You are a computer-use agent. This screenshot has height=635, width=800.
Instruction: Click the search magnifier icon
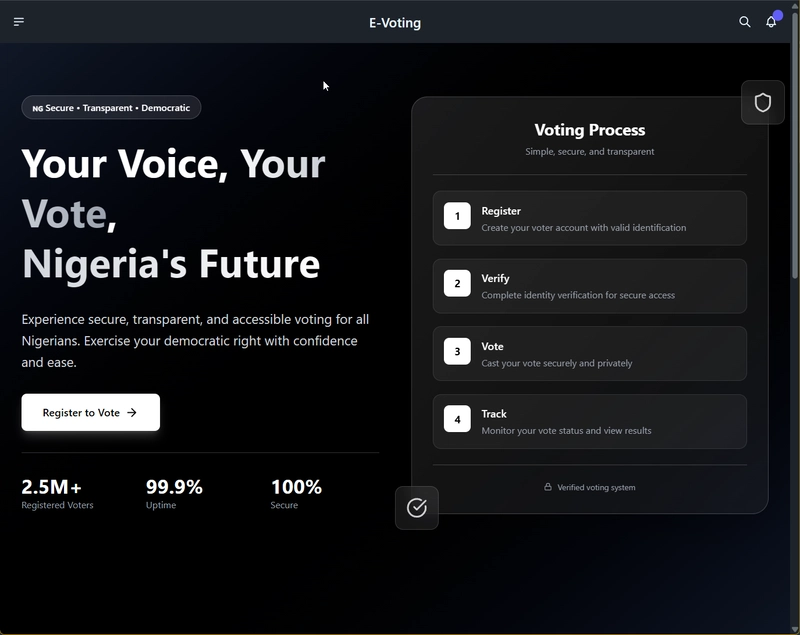coord(744,22)
